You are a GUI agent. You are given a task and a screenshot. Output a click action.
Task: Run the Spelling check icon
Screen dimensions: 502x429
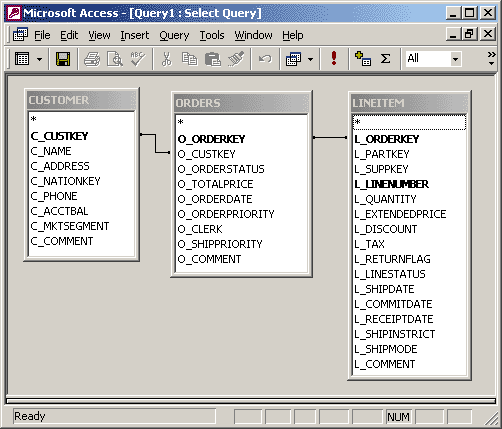[138, 59]
